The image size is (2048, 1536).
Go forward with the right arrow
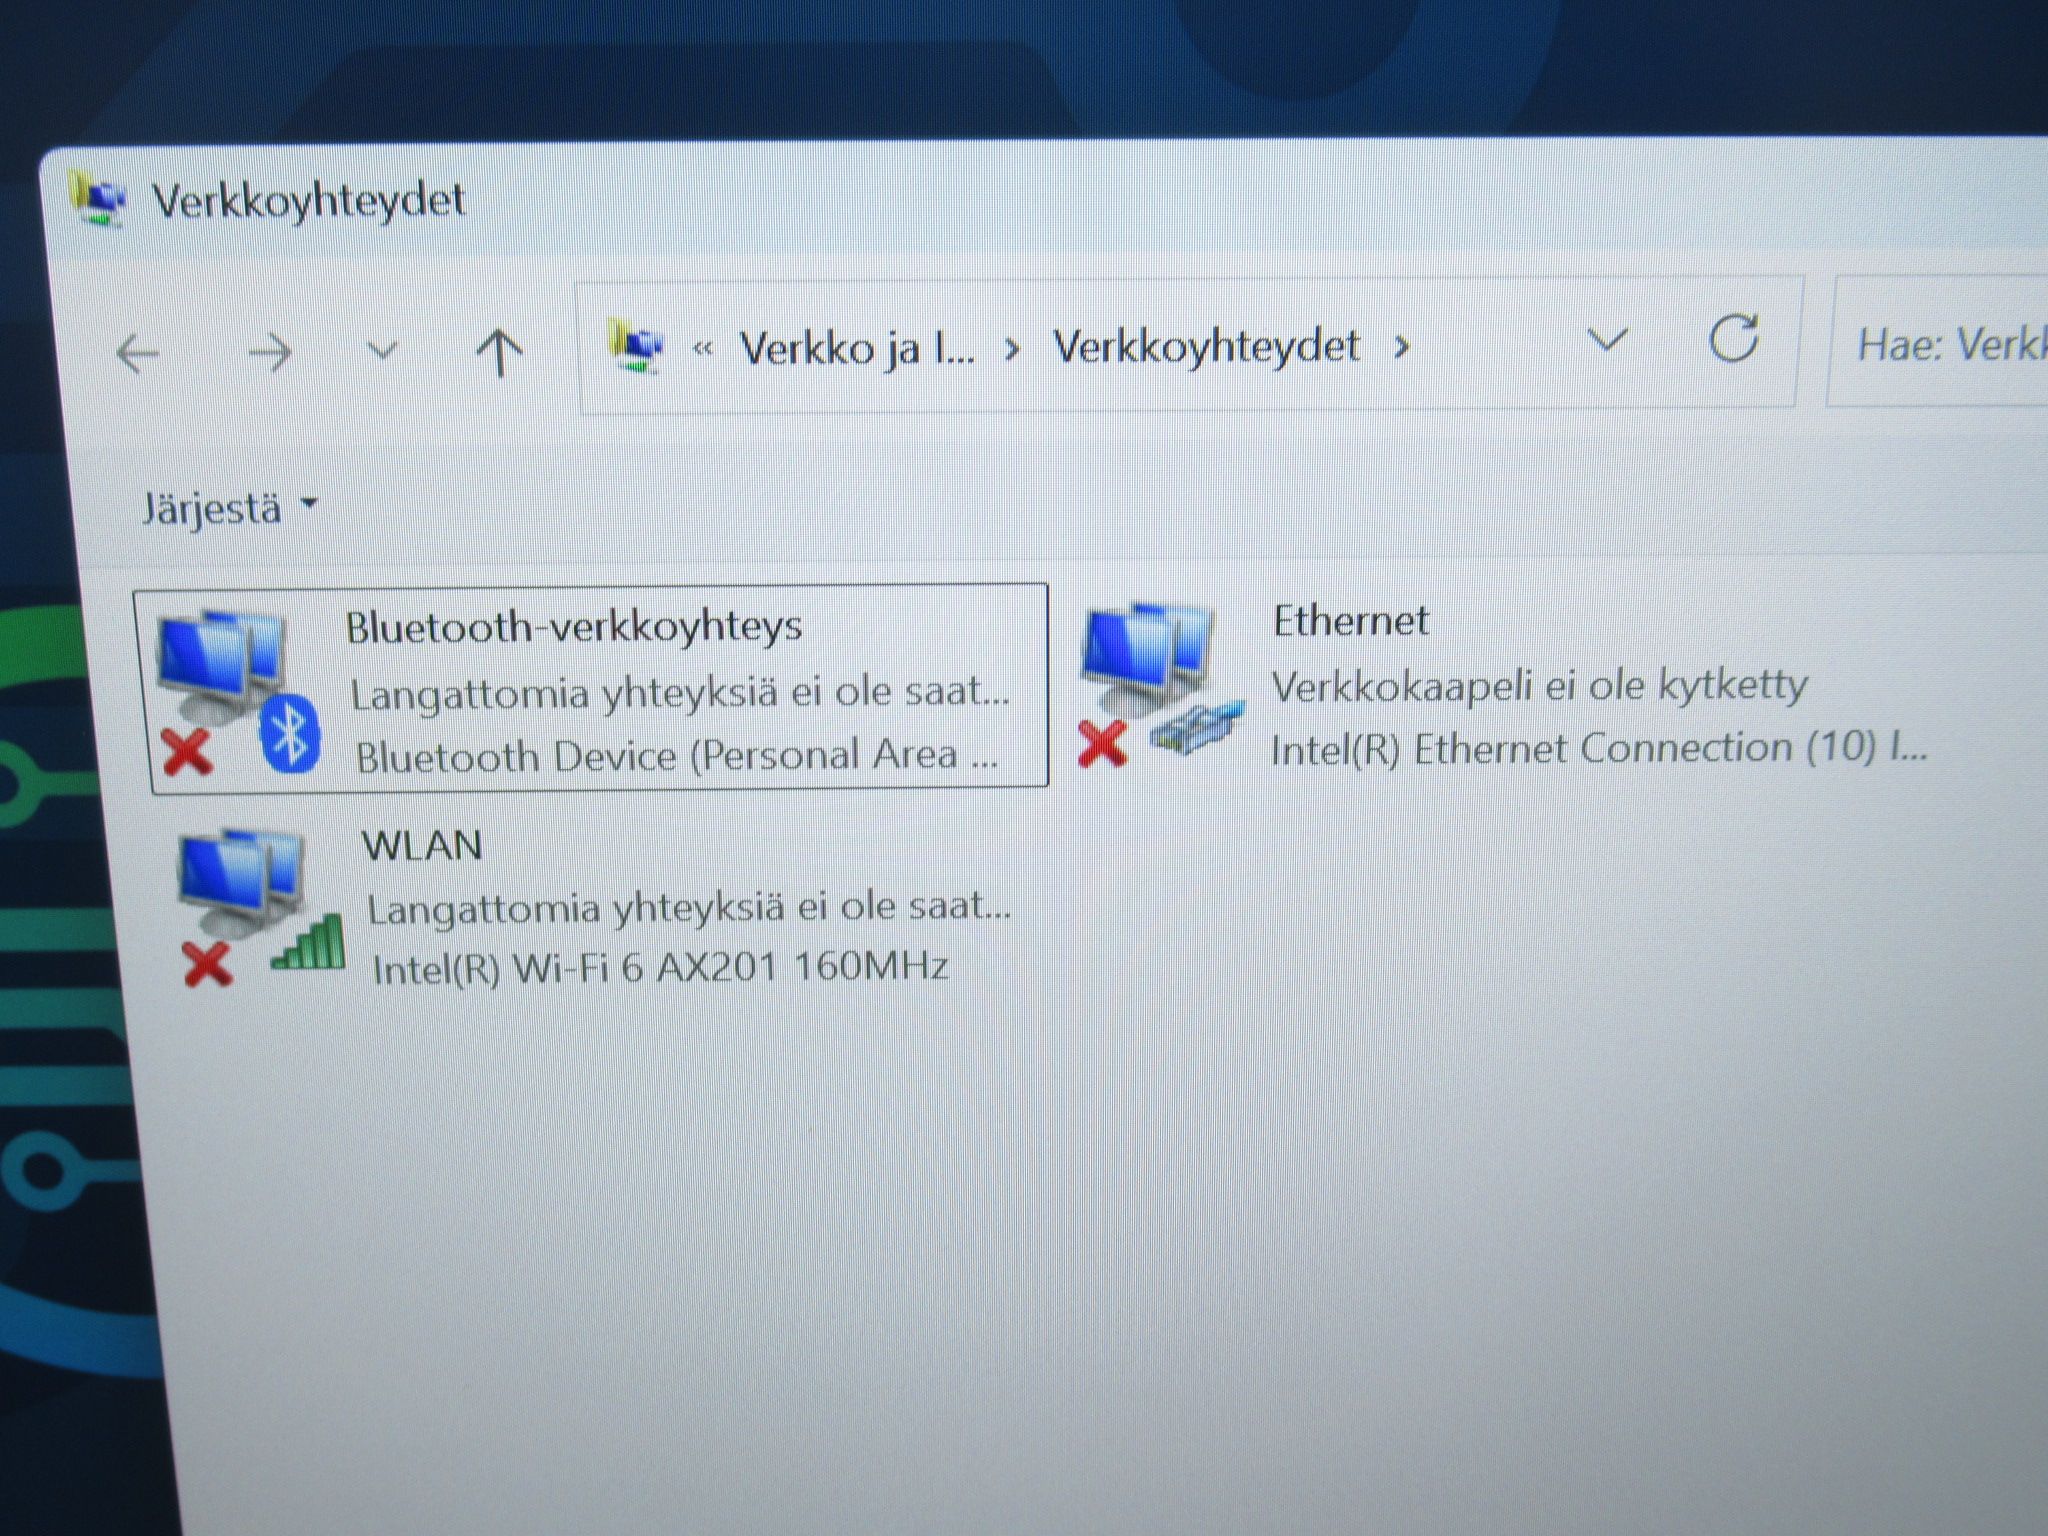click(x=269, y=353)
